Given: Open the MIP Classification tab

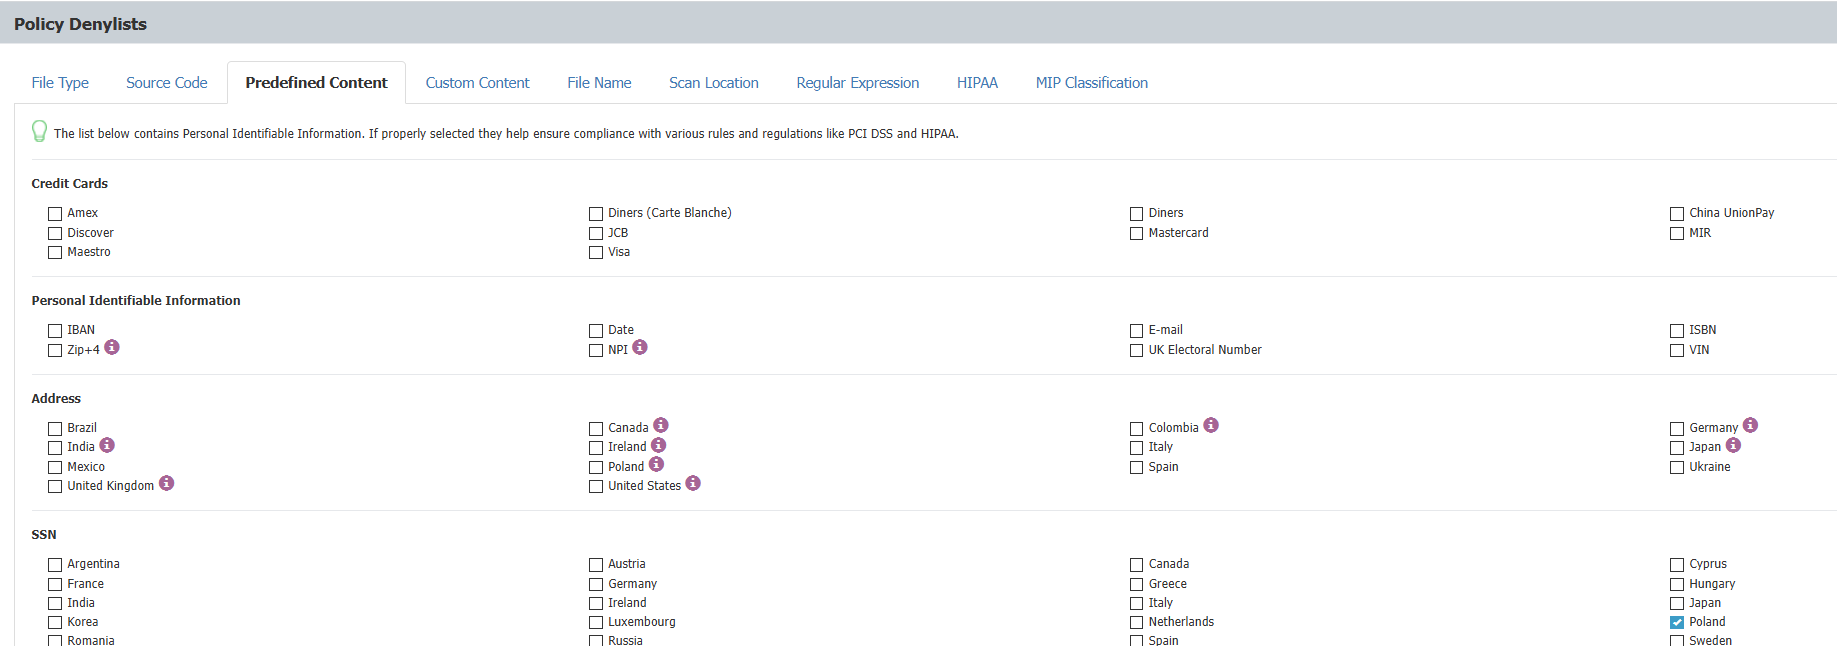Looking at the screenshot, I should tap(1091, 83).
